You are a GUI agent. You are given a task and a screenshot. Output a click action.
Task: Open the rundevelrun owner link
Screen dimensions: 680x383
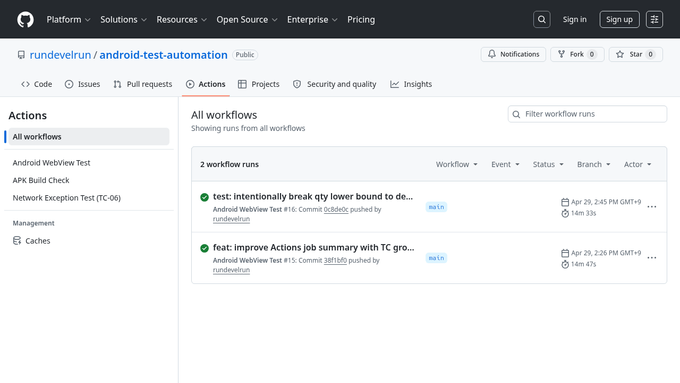pyautogui.click(x=60, y=55)
